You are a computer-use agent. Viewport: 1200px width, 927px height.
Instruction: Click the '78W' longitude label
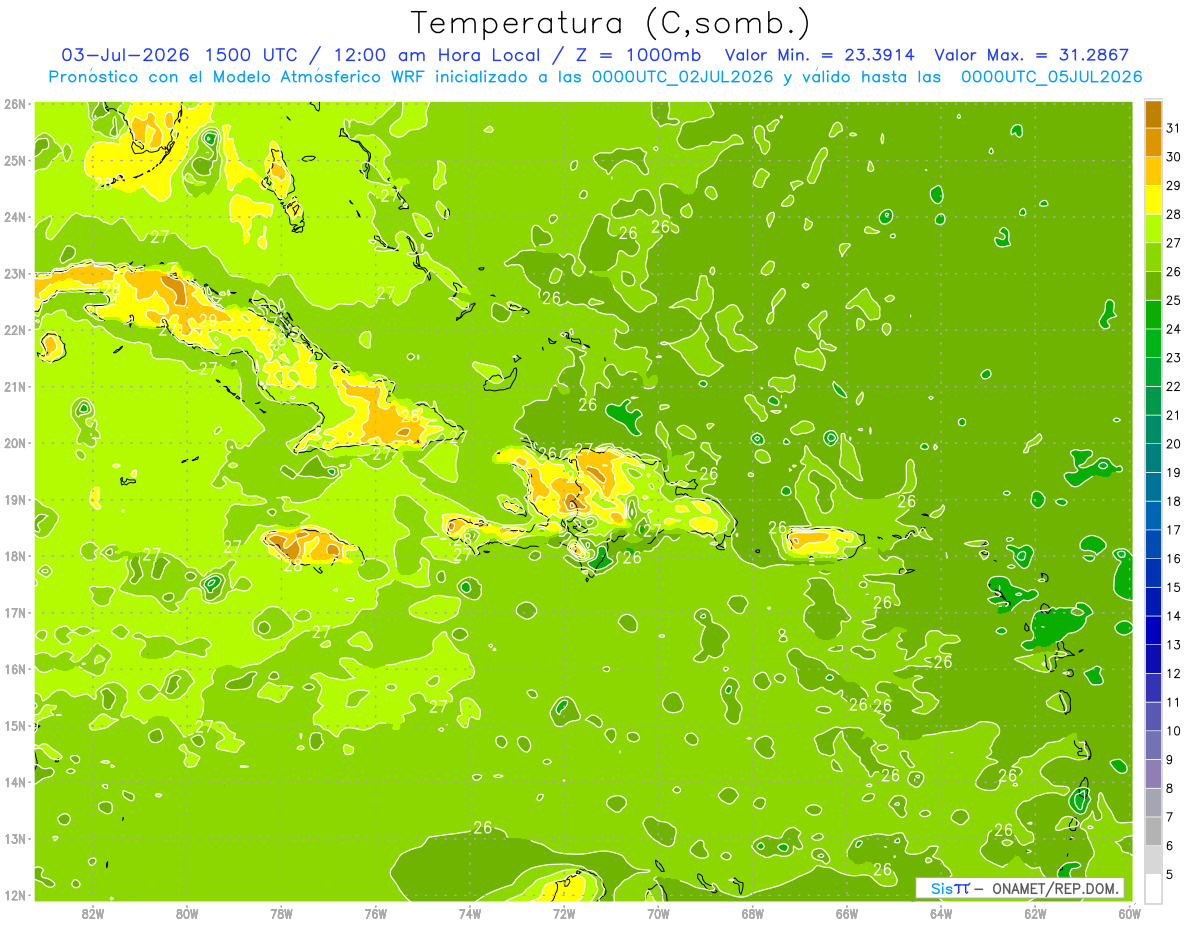coord(281,913)
